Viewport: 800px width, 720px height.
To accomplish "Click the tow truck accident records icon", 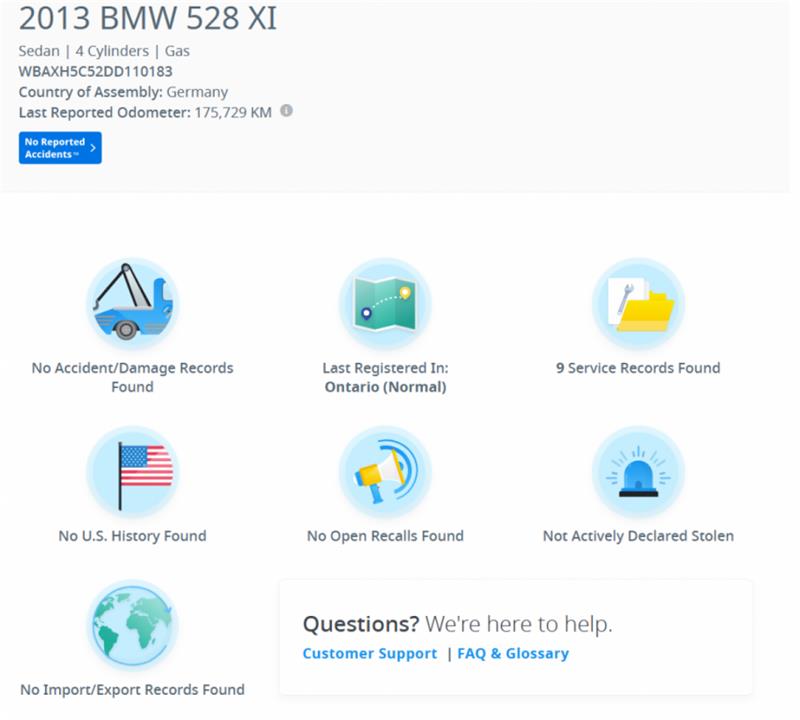I will point(133,307).
